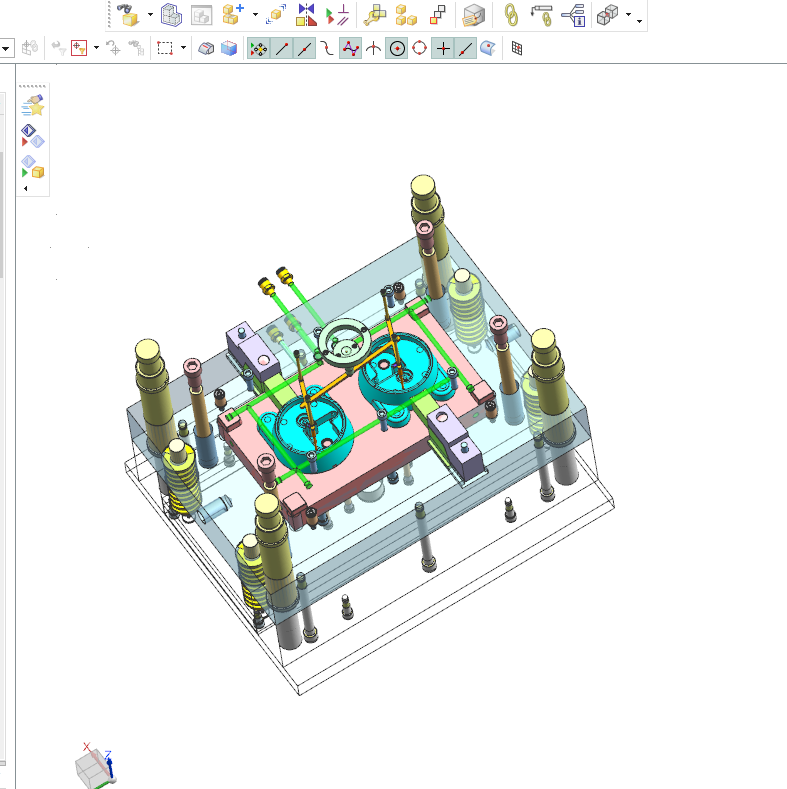Click the Move Component icon
787x789 pixels.
tap(276, 15)
